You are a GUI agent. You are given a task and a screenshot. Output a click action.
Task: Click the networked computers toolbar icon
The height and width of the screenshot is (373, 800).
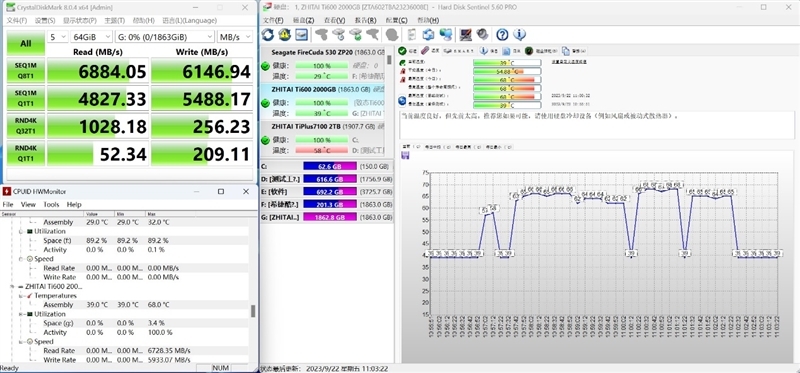click(446, 35)
